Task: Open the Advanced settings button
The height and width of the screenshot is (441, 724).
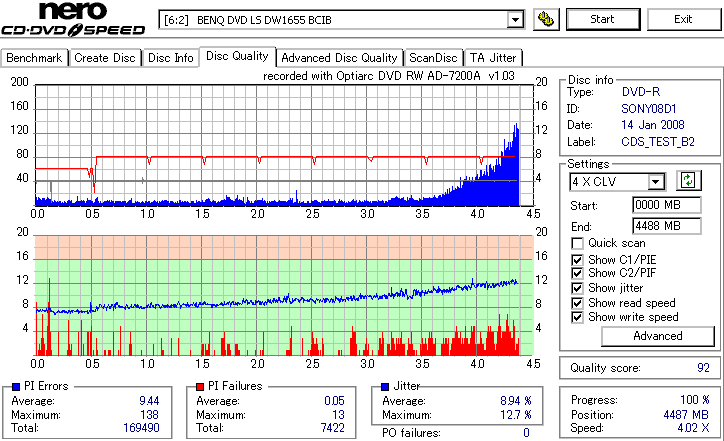Action: tap(658, 336)
